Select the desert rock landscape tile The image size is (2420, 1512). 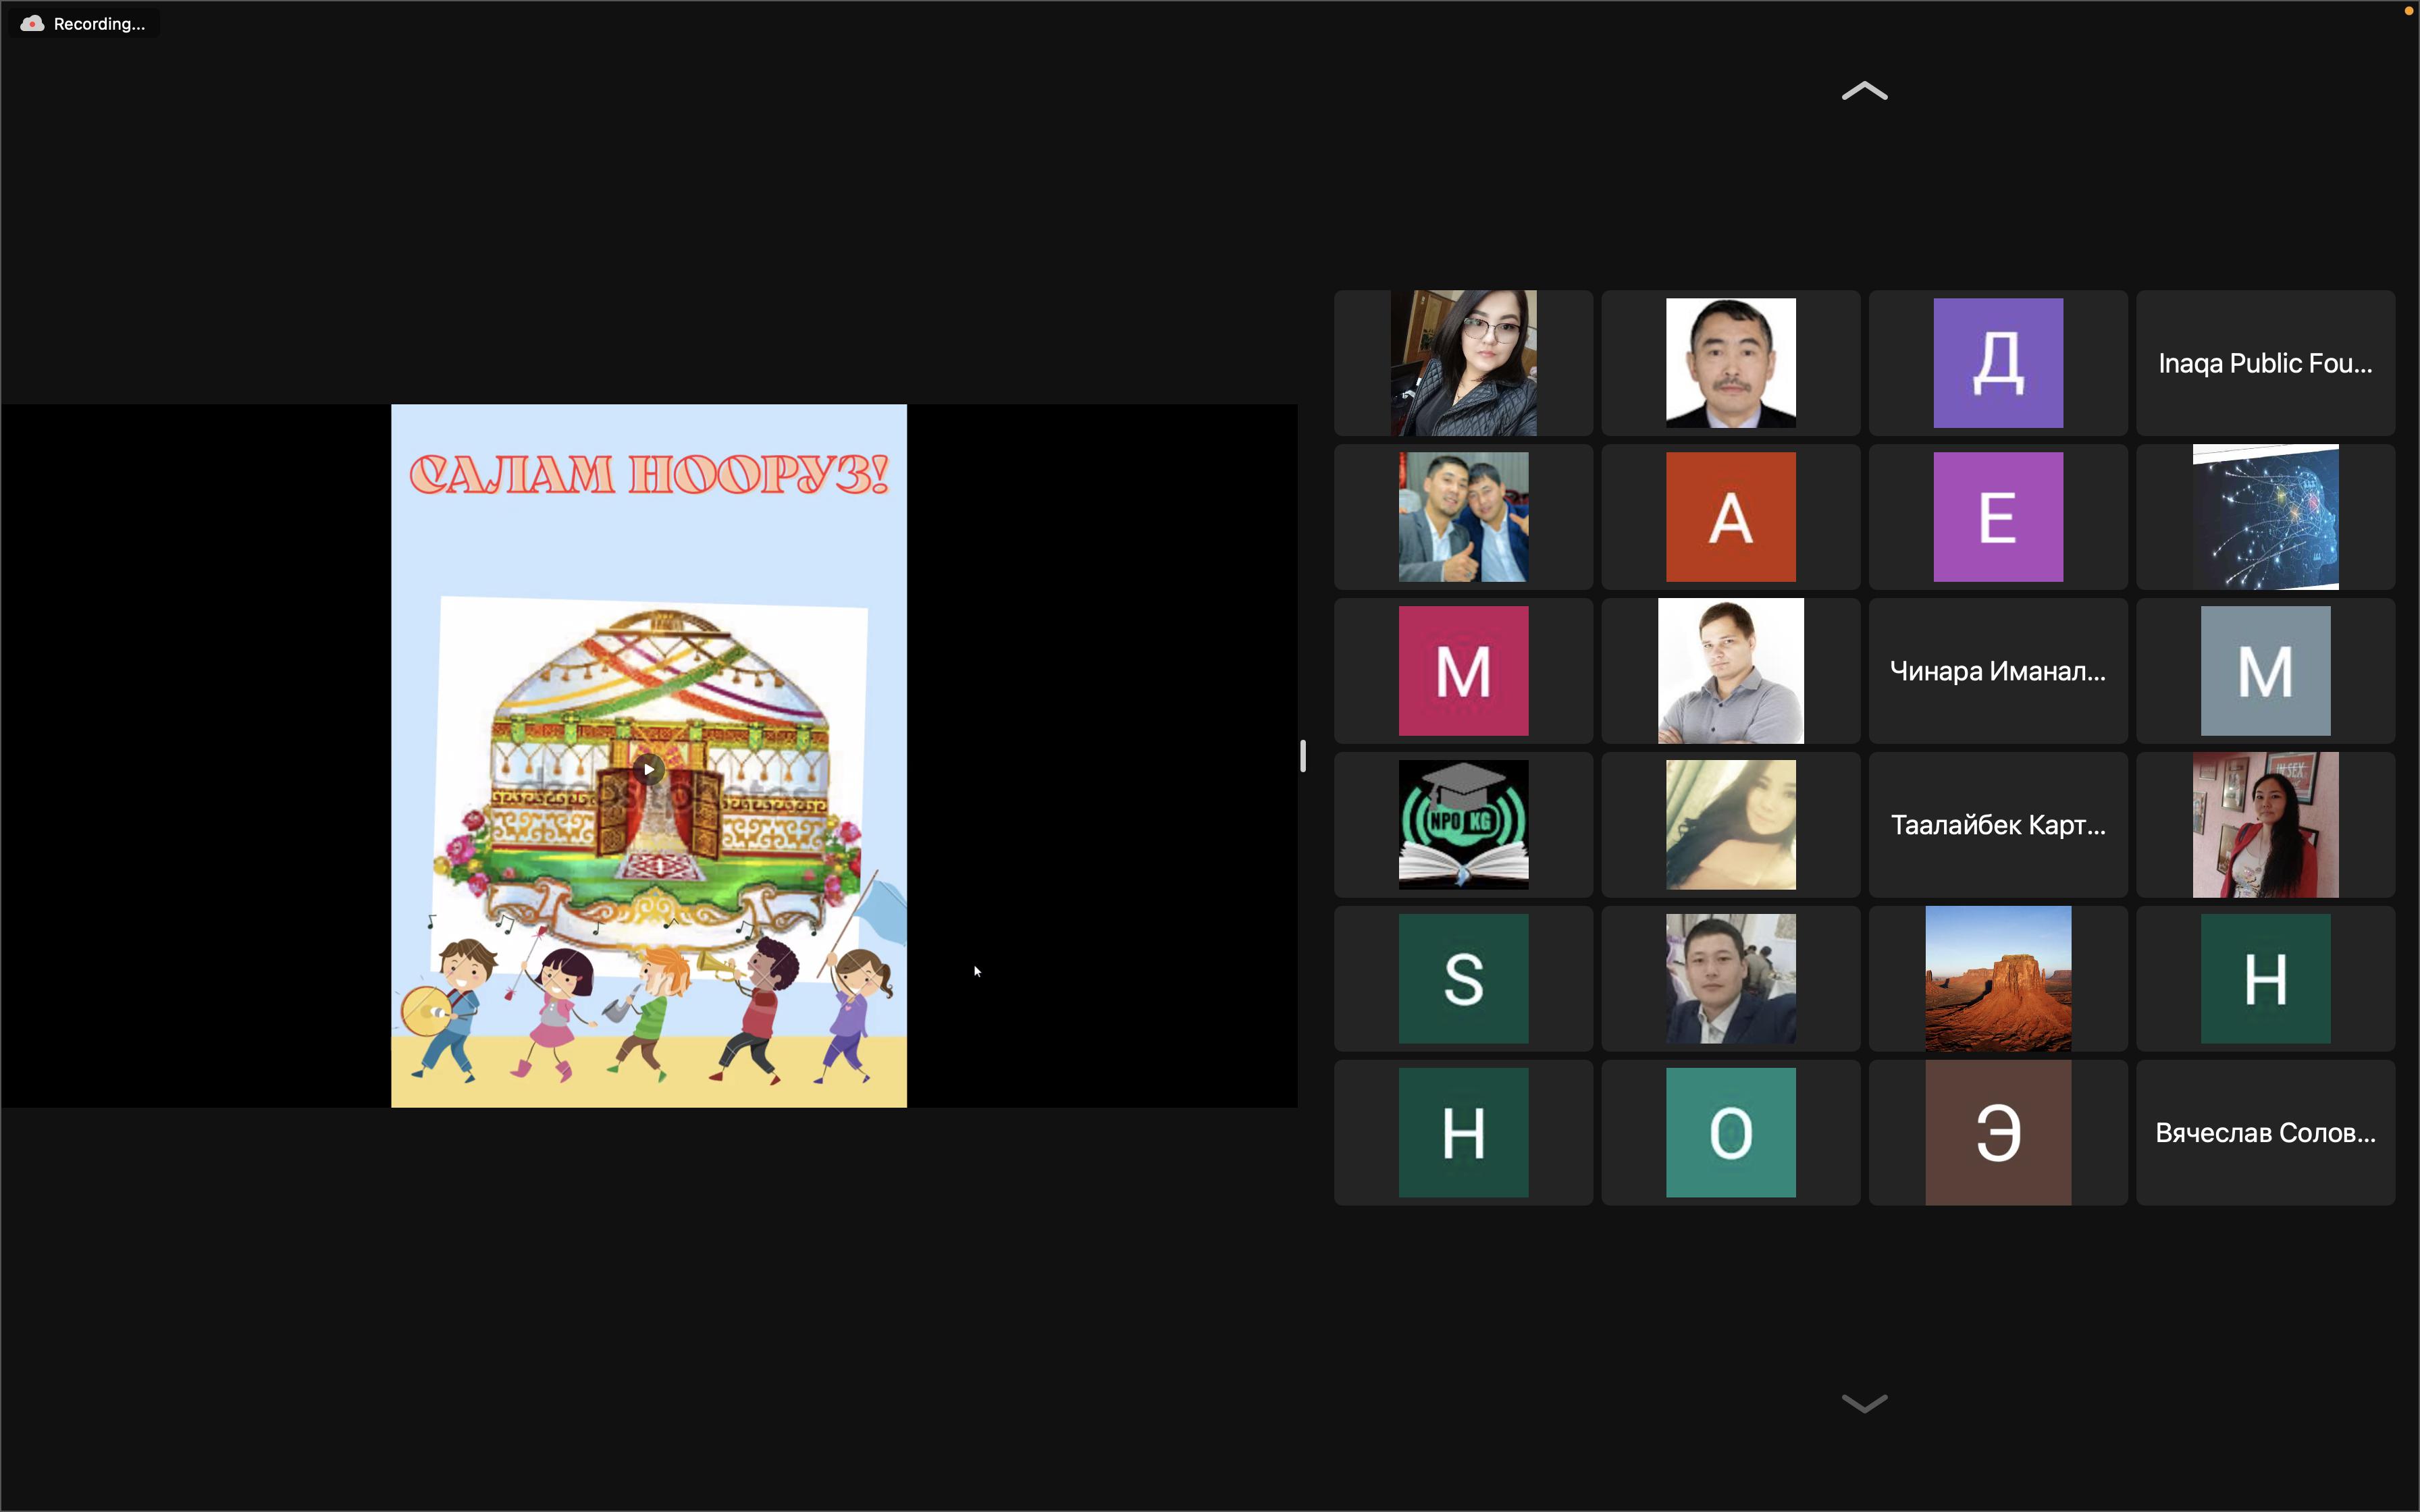tap(1998, 979)
